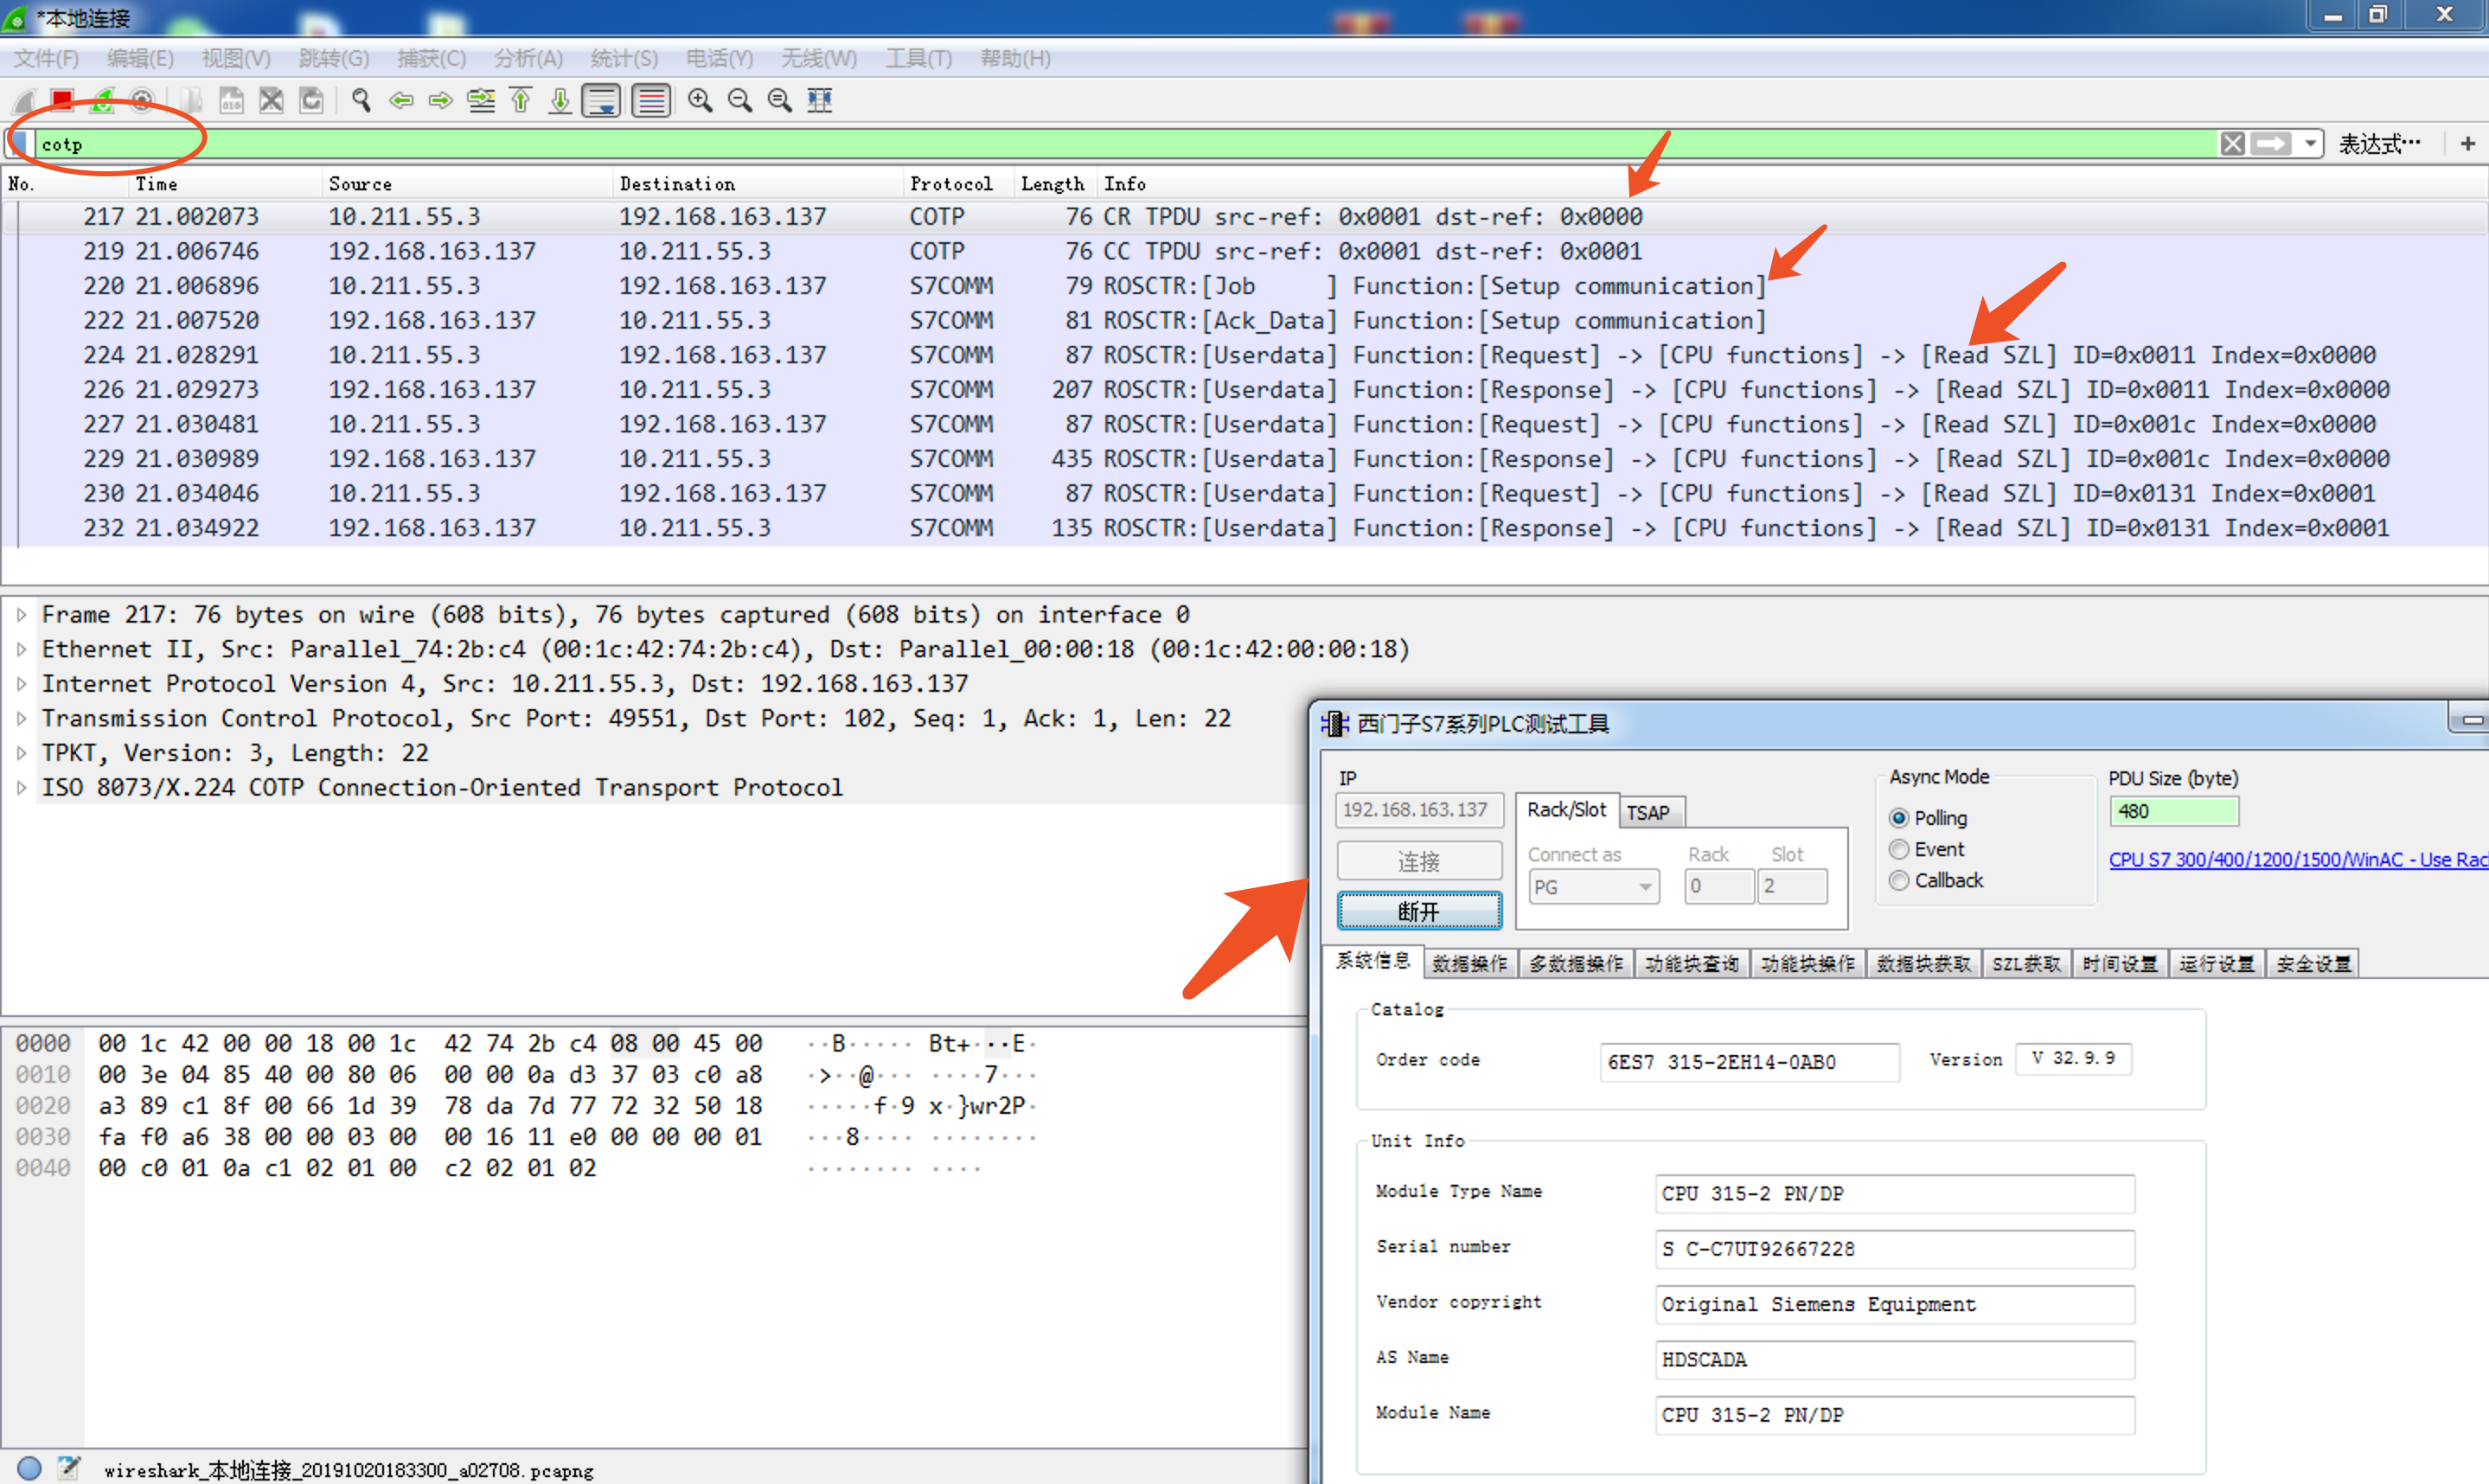Viewport: 2489px width, 1484px height.
Task: Open the CPU S7 300/400/1200/1500 link
Action: tap(2297, 859)
